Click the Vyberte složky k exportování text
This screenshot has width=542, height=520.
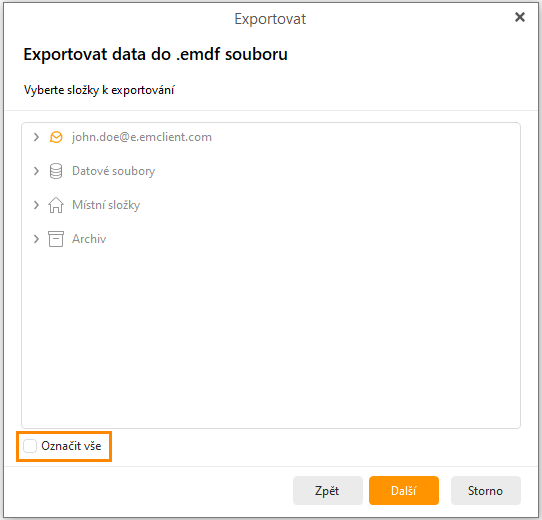99,90
